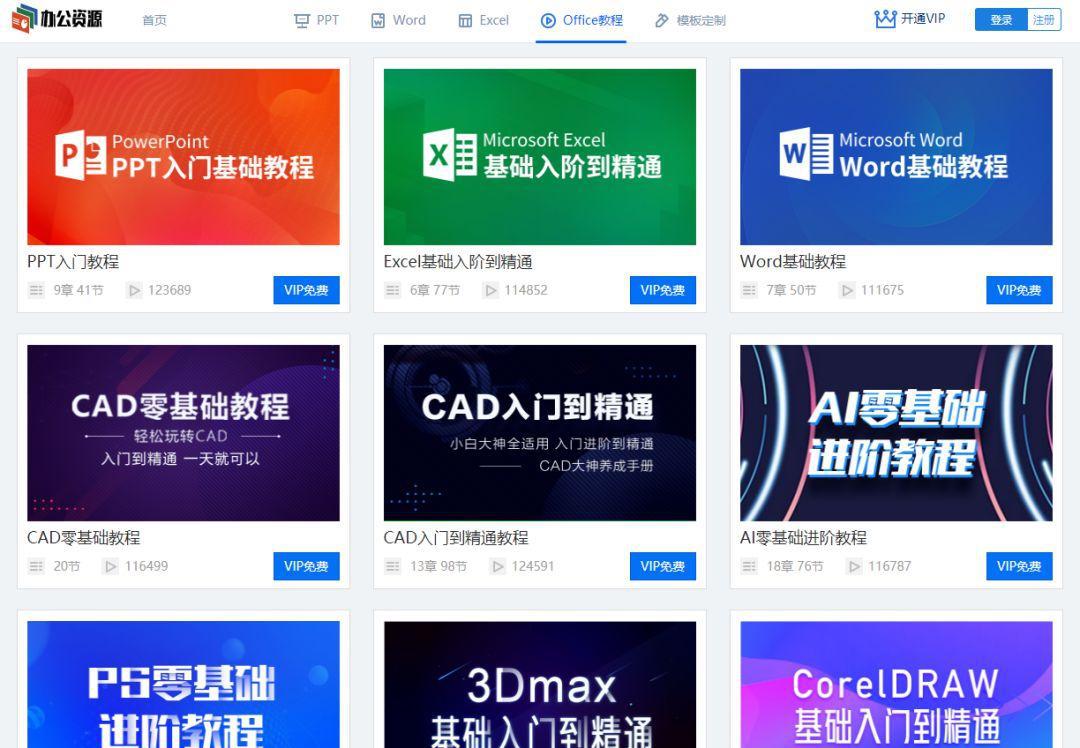Screen dimensions: 1080x748
Task: Click the VIP crown icon
Action: (885, 19)
